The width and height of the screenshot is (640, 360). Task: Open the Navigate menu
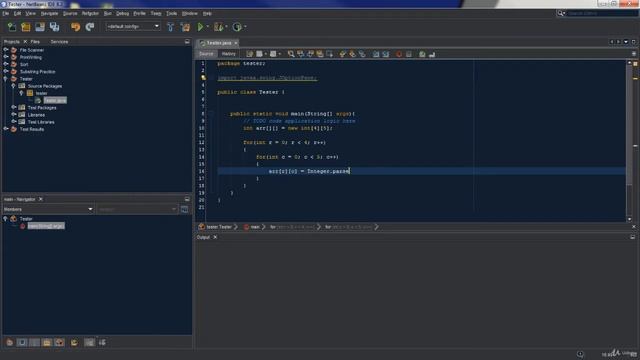(49, 13)
